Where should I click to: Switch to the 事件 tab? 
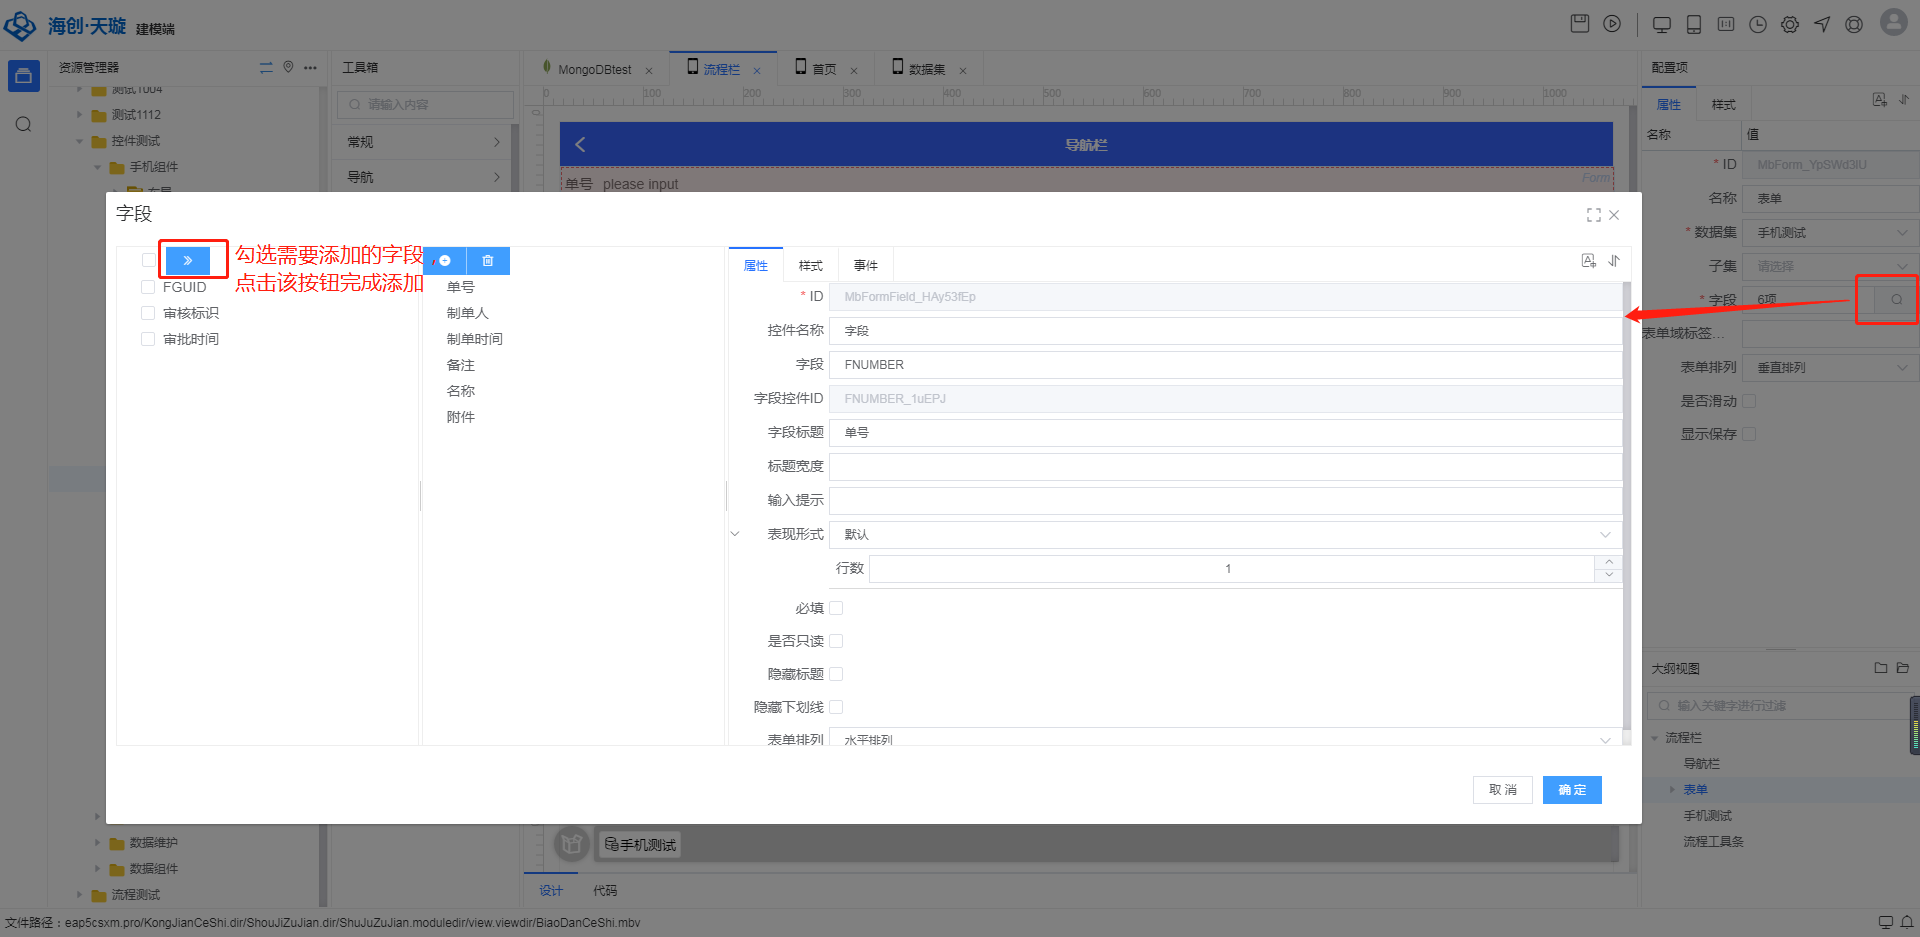(865, 266)
